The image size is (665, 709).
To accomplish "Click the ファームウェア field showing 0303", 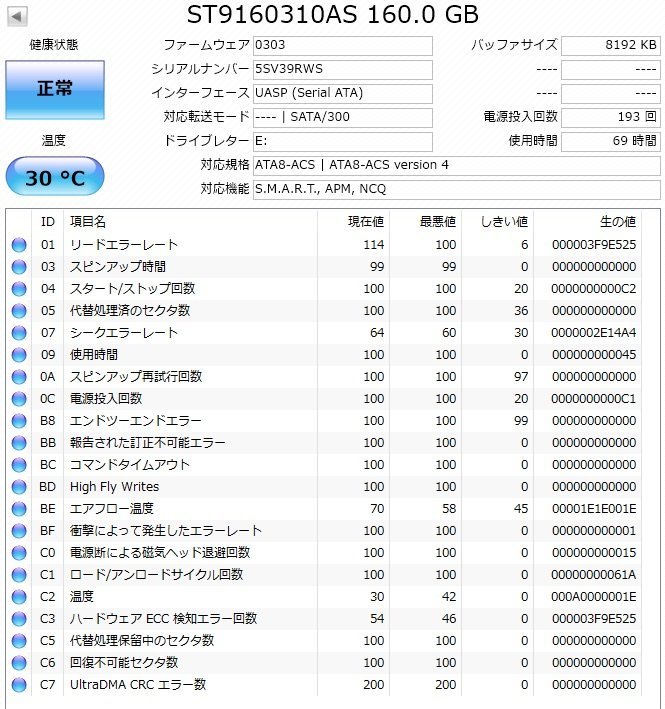I will click(343, 46).
